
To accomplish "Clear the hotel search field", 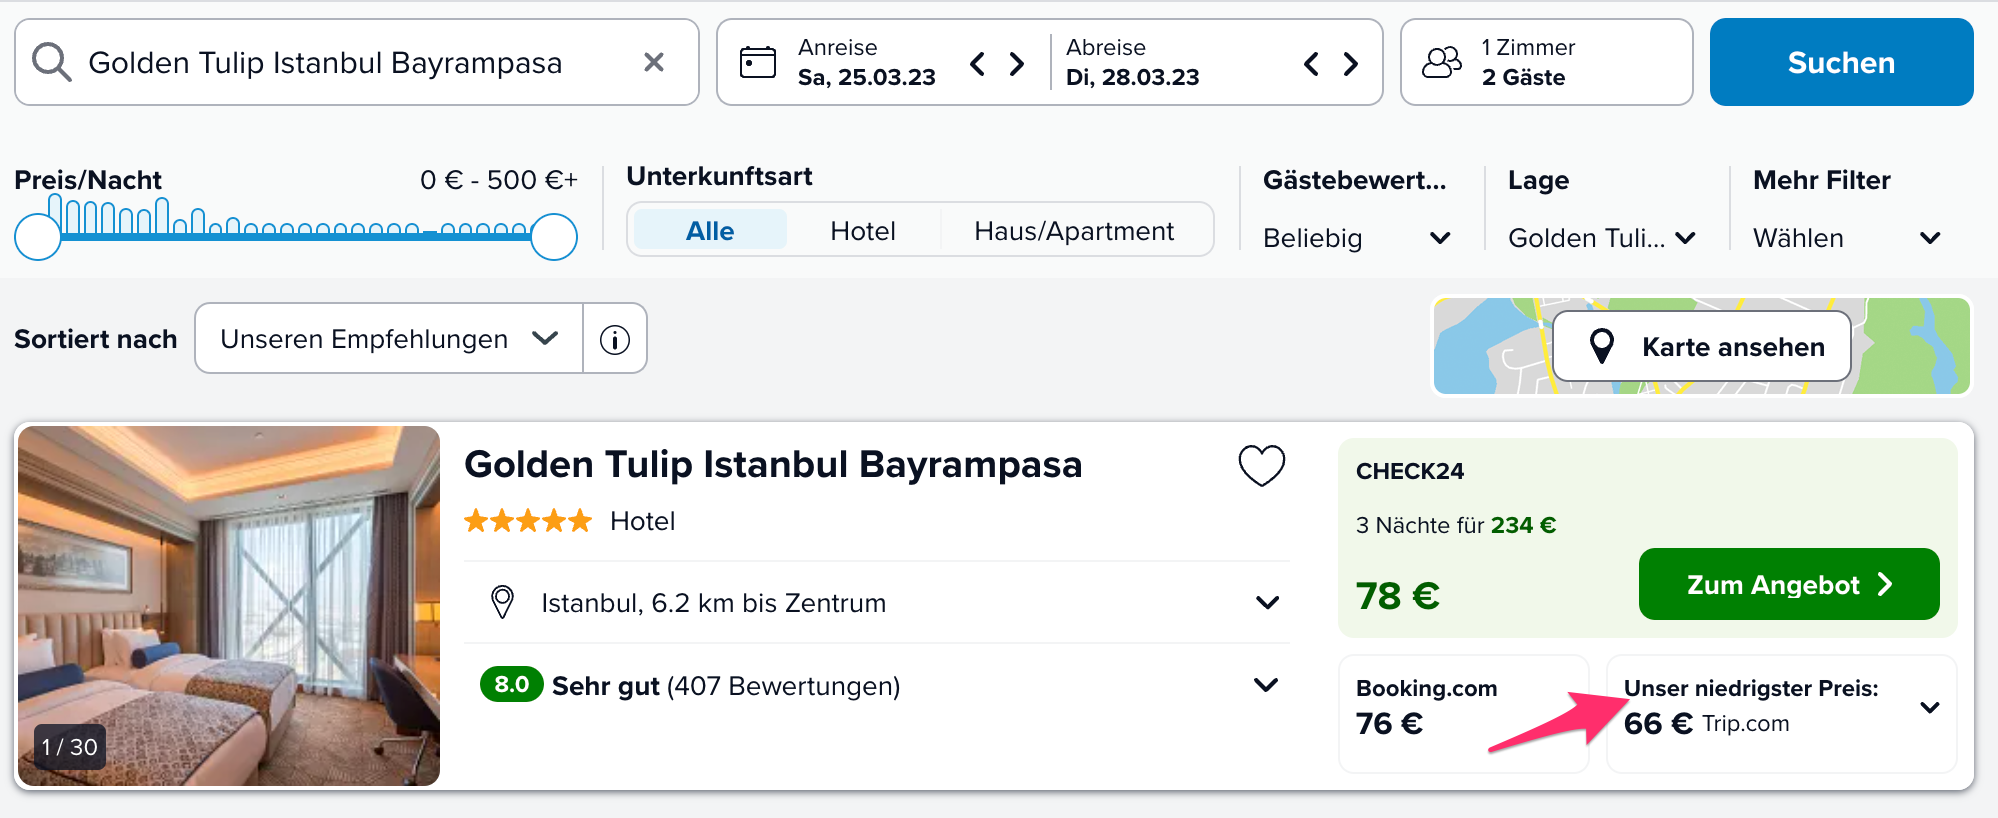I will [654, 62].
